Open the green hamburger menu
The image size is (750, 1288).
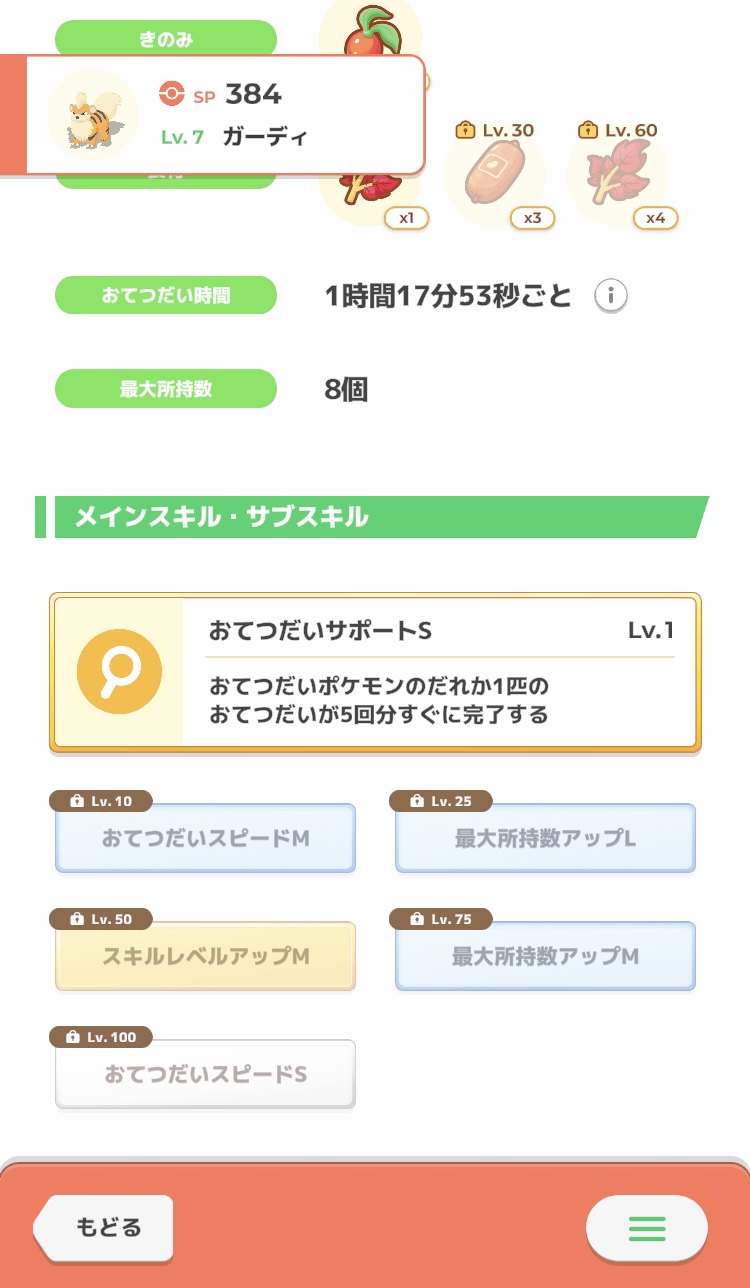point(646,1227)
